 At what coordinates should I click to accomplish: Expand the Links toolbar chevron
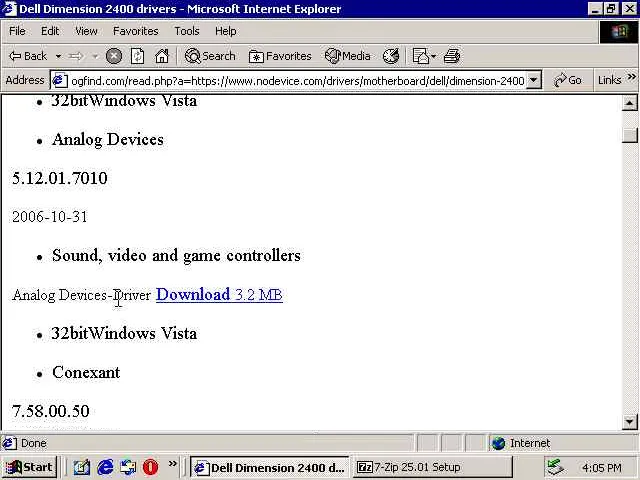pyautogui.click(x=631, y=77)
